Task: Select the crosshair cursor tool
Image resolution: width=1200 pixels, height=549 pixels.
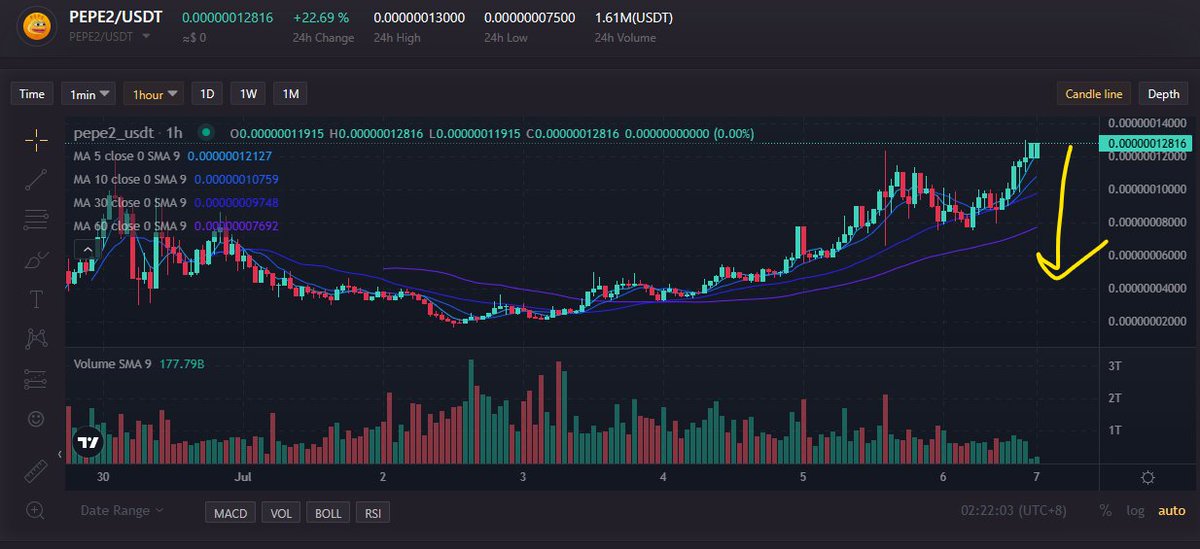Action: click(x=36, y=141)
